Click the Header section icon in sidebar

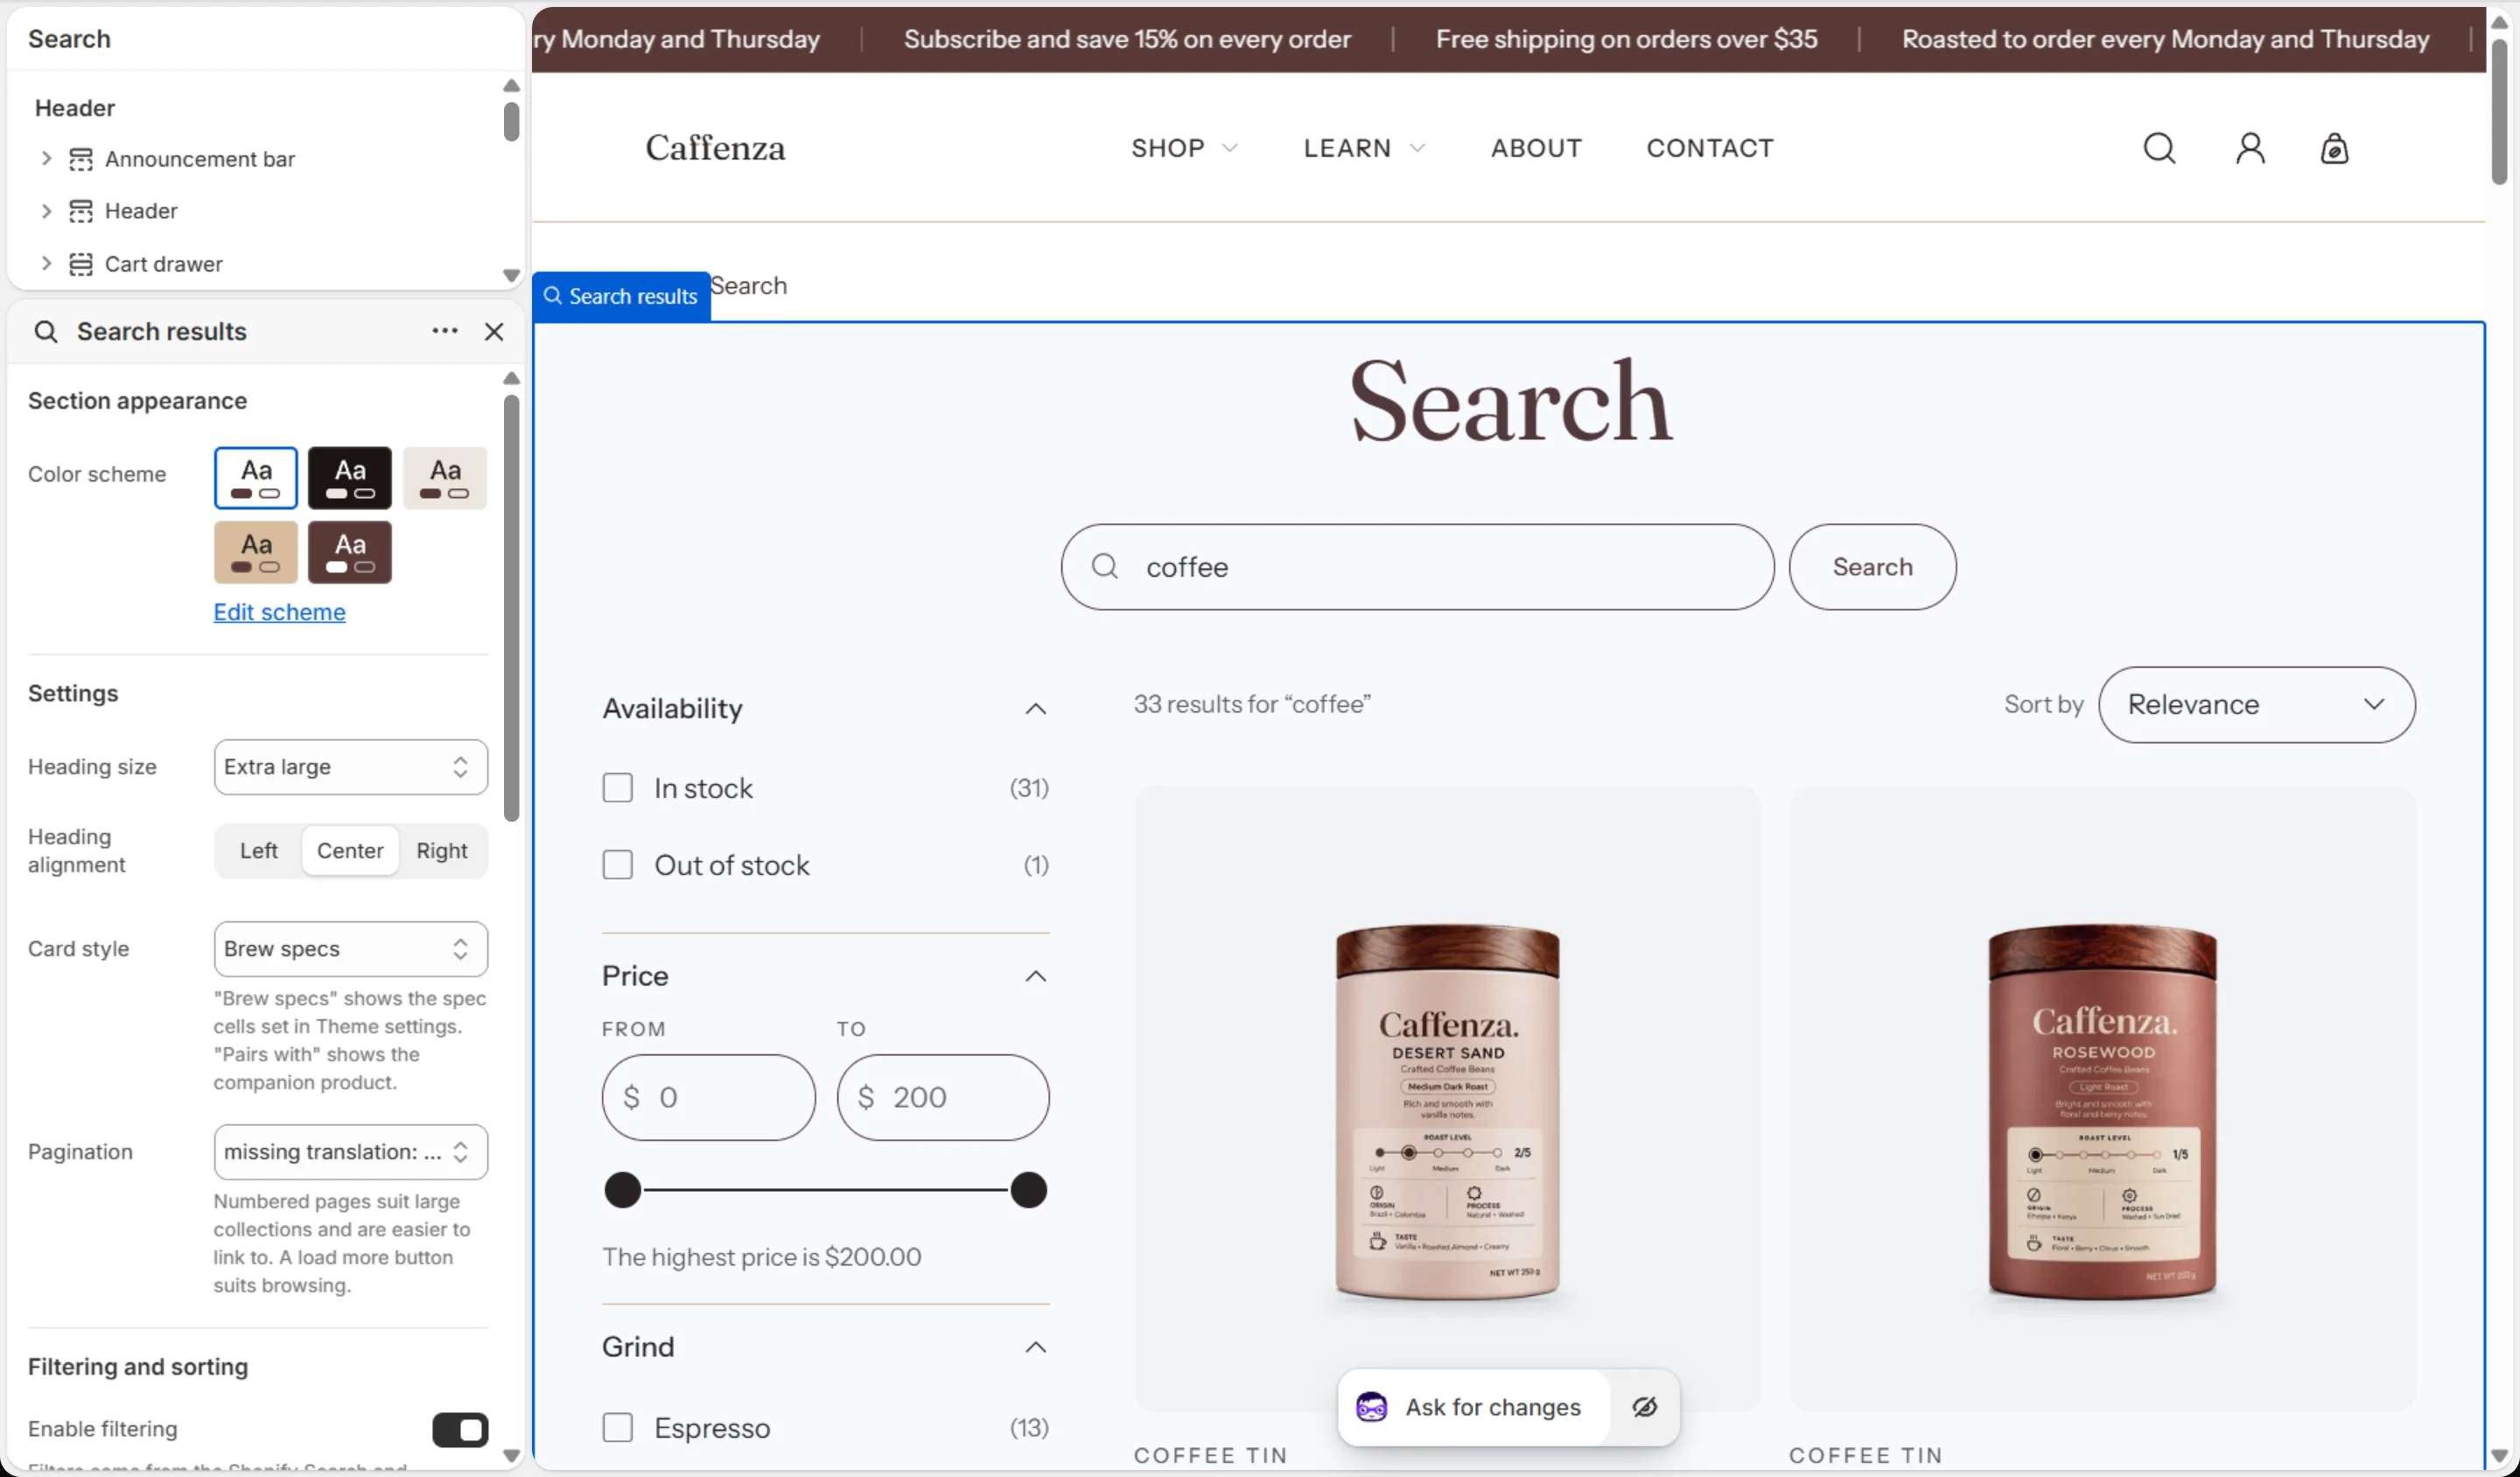[81, 211]
